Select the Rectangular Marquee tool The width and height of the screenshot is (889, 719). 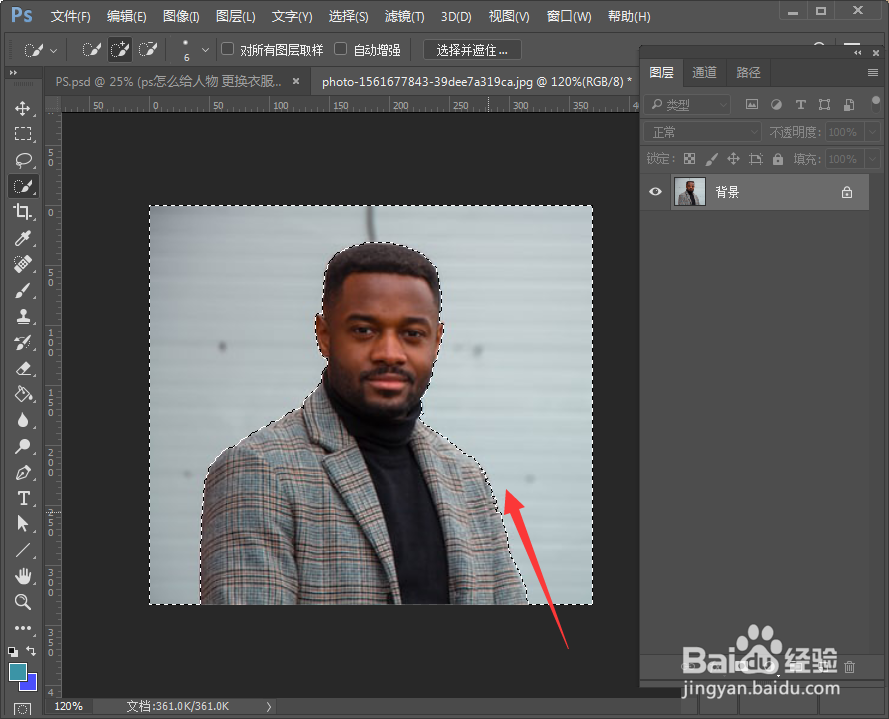pos(23,134)
